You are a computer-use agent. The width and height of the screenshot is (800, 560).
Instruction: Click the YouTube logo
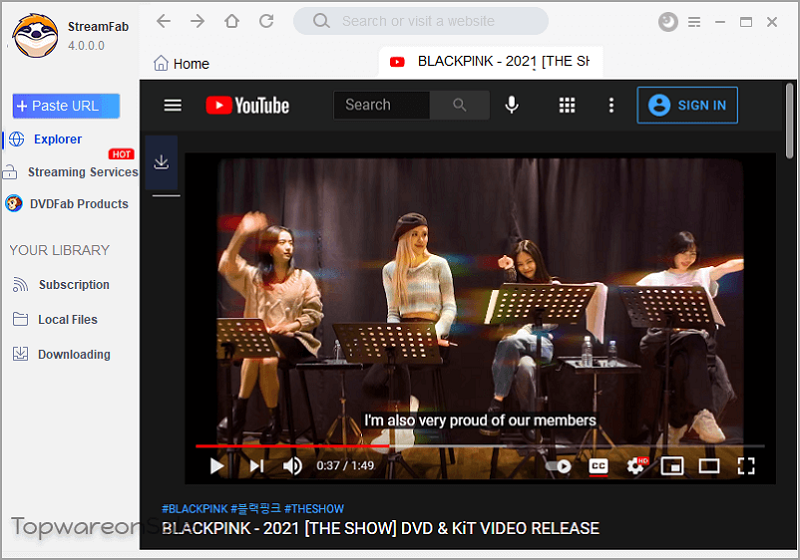click(247, 106)
